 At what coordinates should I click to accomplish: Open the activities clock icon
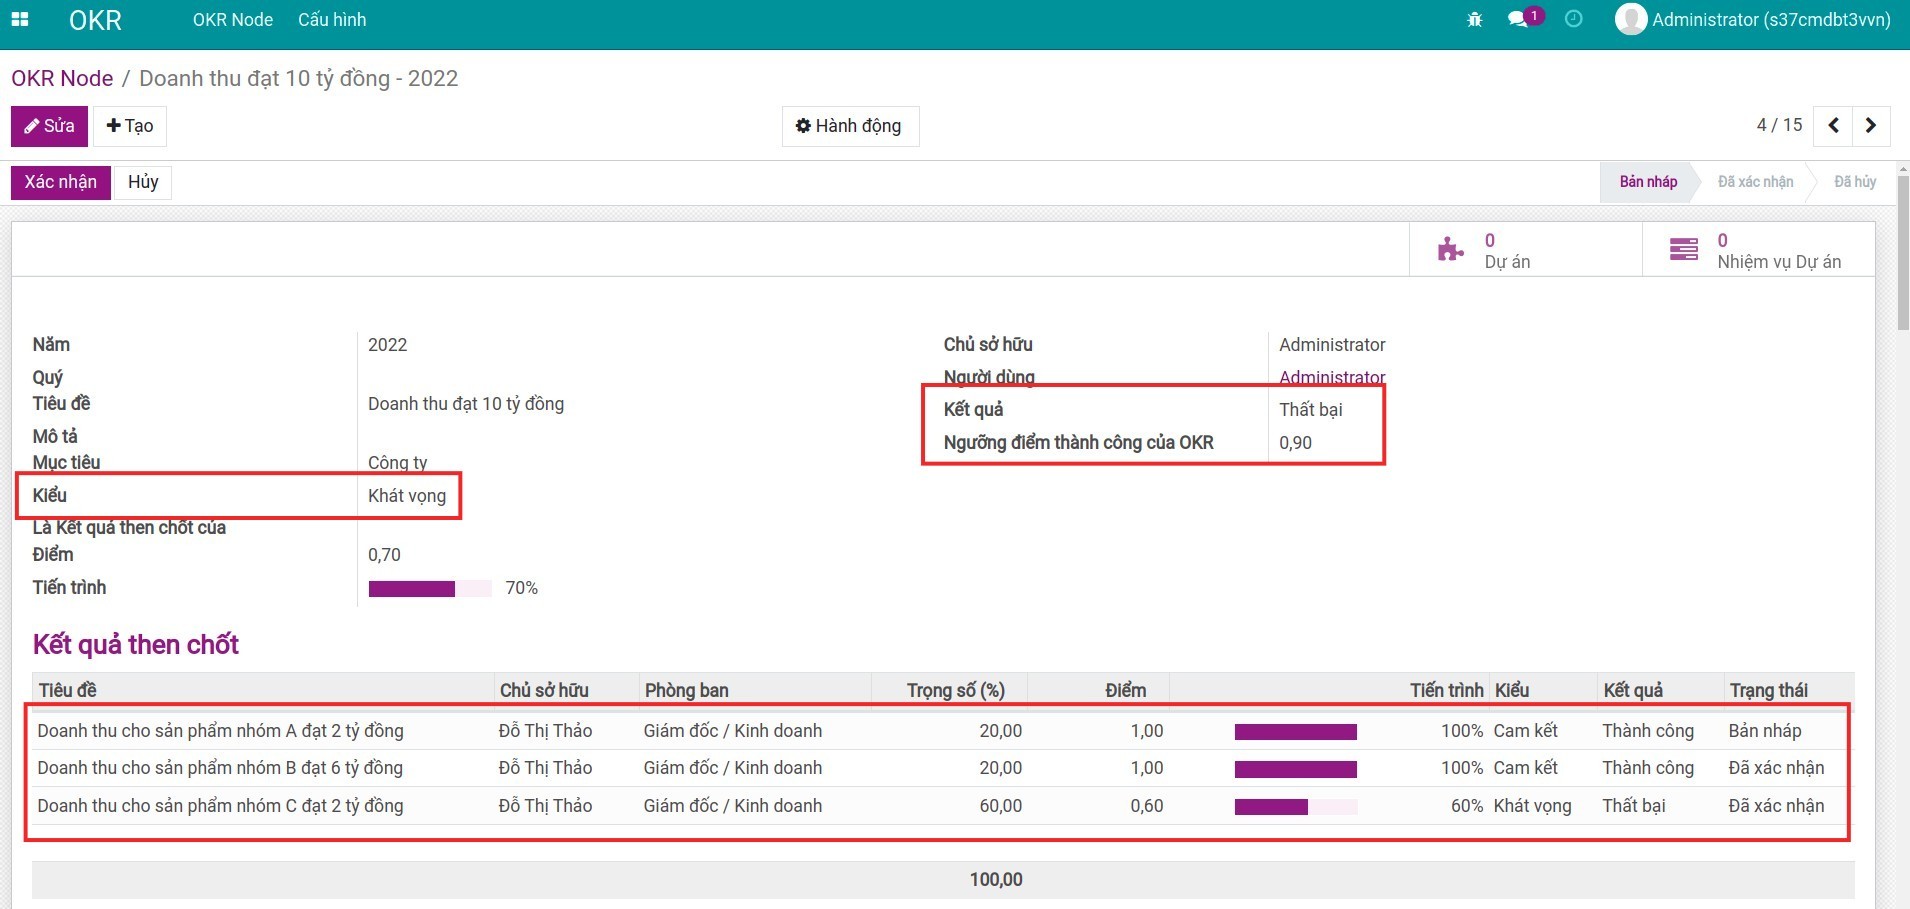(x=1573, y=20)
